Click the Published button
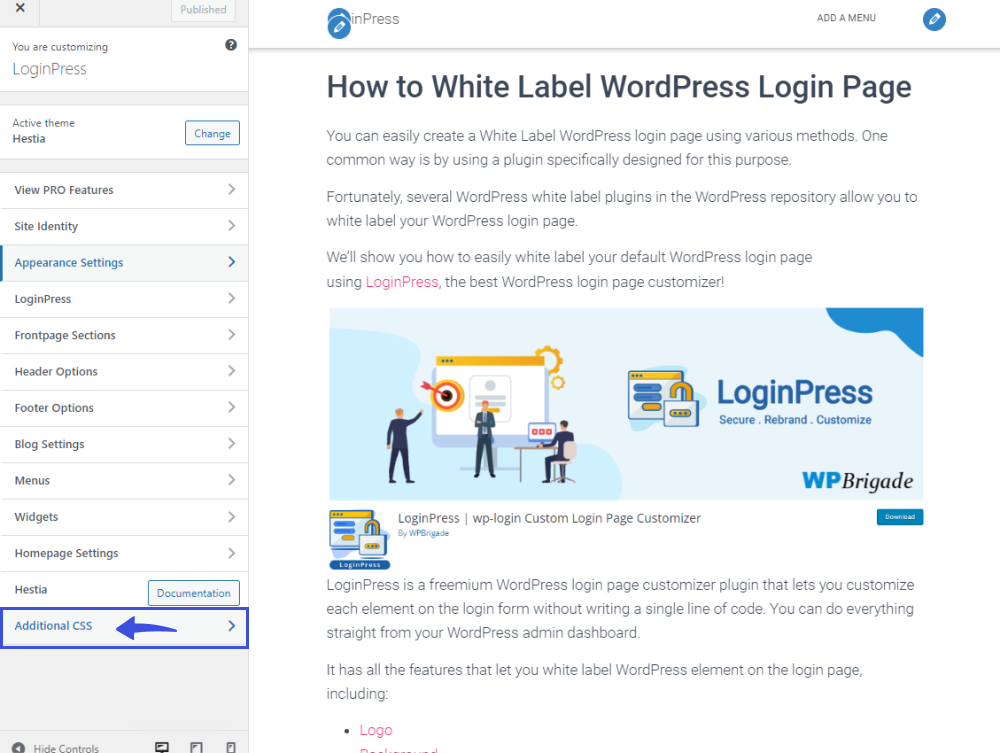Image resolution: width=1000 pixels, height=753 pixels. click(x=203, y=10)
